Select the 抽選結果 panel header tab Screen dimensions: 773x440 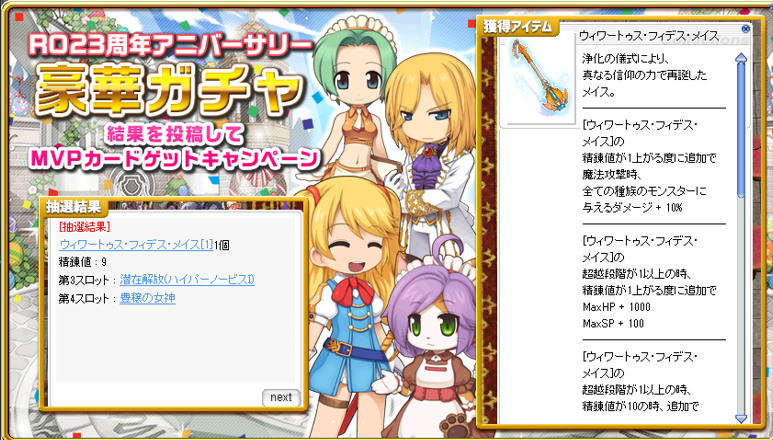(72, 207)
